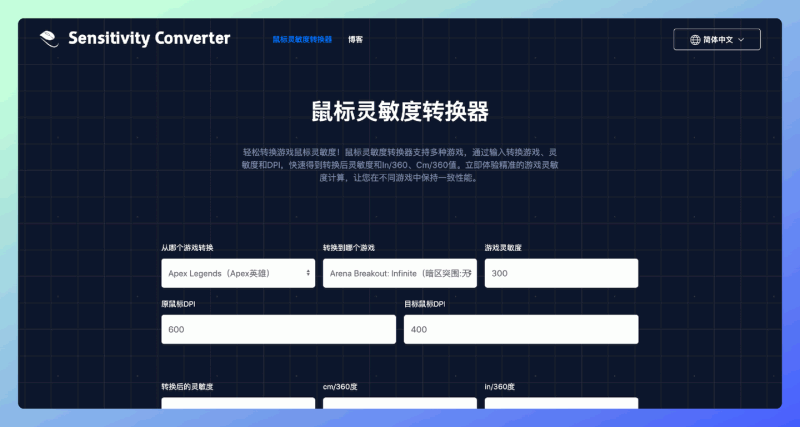Click the globe icon in language button
Image resolution: width=800 pixels, height=427 pixels.
[x=695, y=40]
